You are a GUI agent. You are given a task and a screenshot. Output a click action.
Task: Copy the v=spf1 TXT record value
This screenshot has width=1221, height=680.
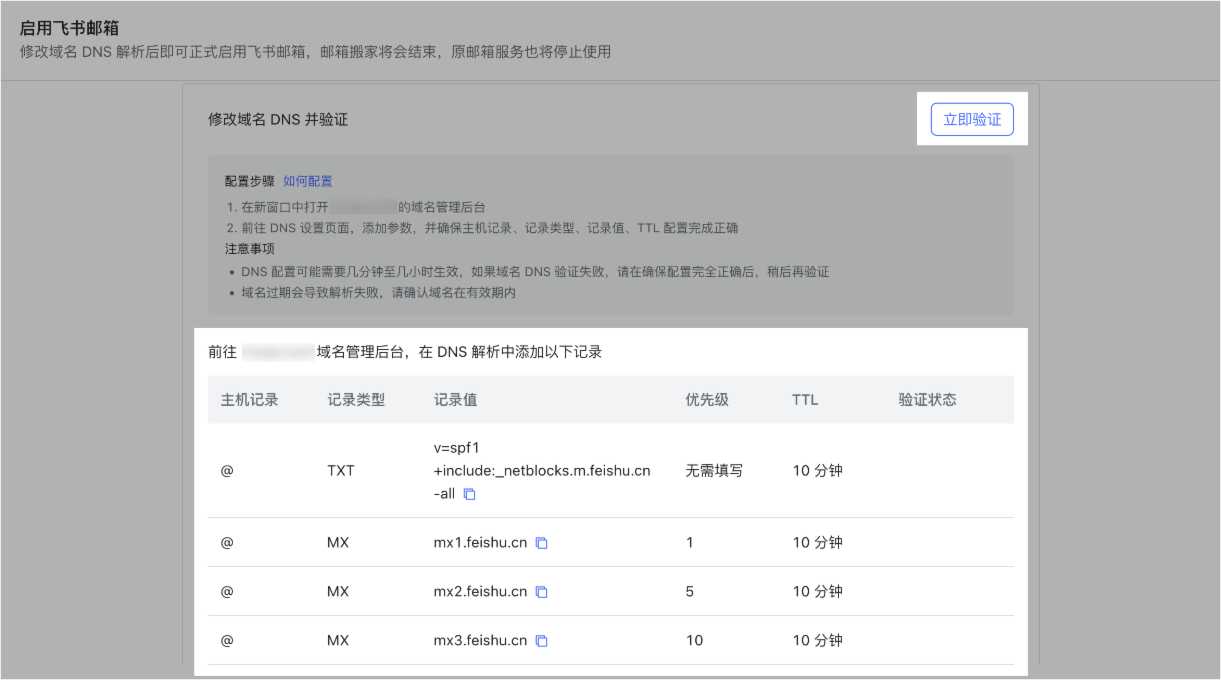pyautogui.click(x=470, y=494)
